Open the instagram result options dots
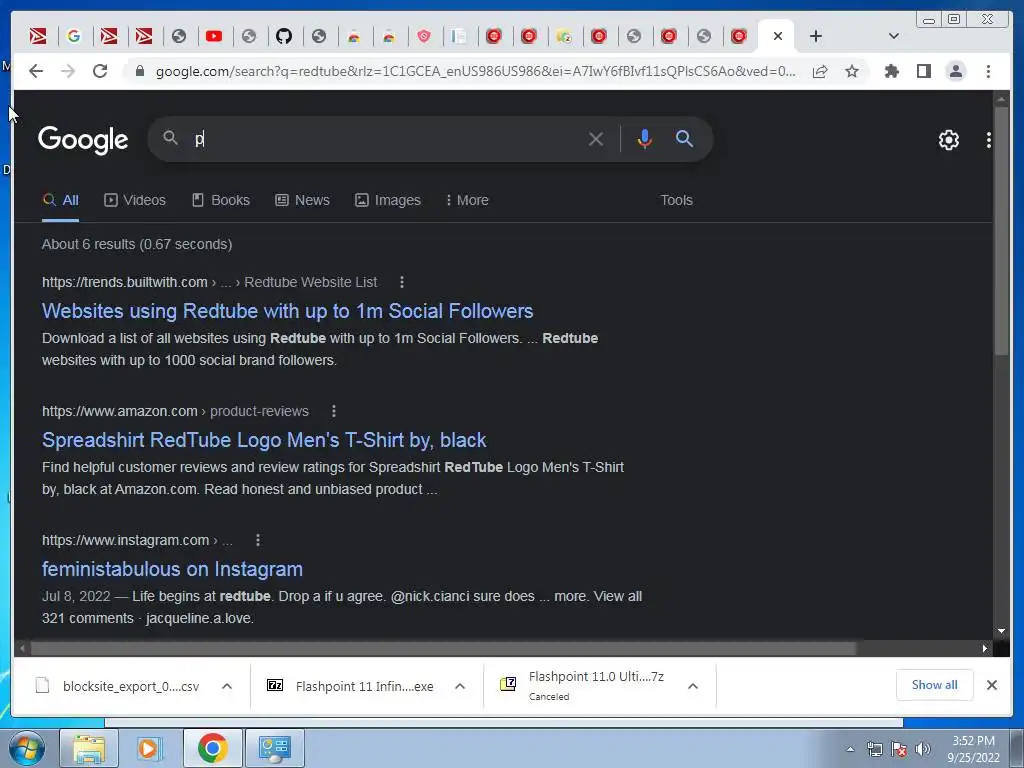 pyautogui.click(x=258, y=540)
